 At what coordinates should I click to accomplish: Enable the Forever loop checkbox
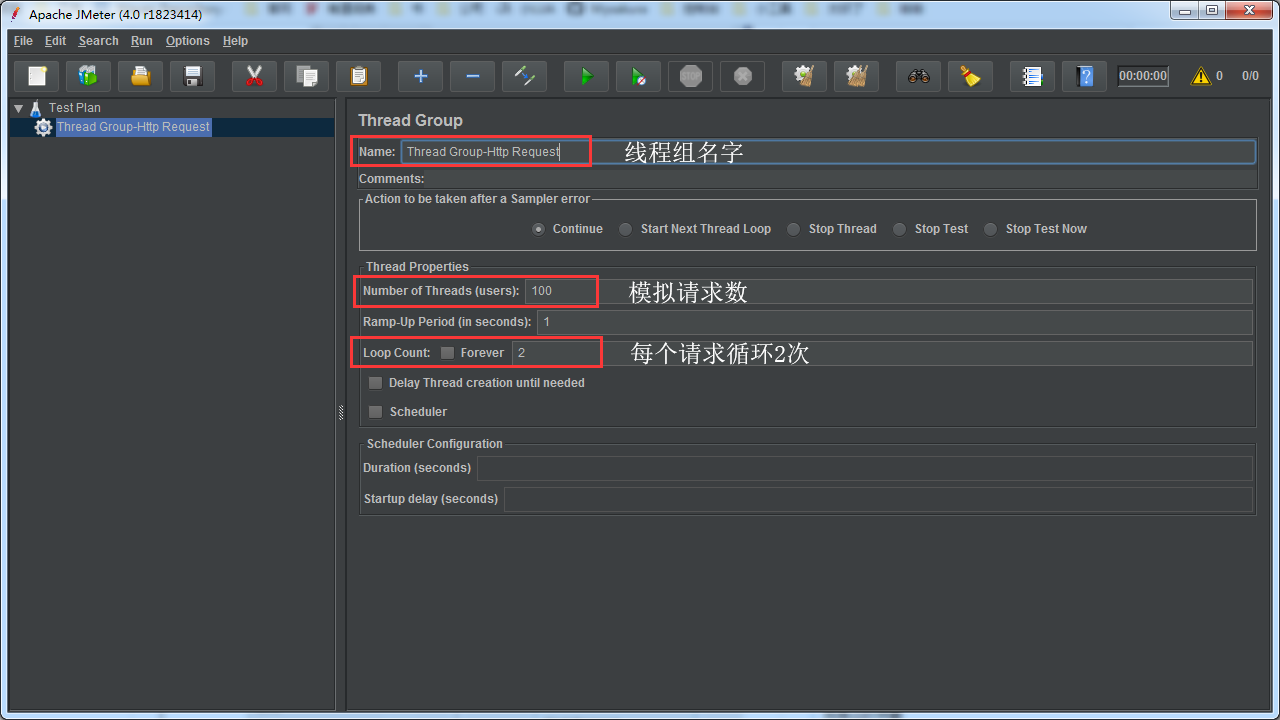pos(447,353)
